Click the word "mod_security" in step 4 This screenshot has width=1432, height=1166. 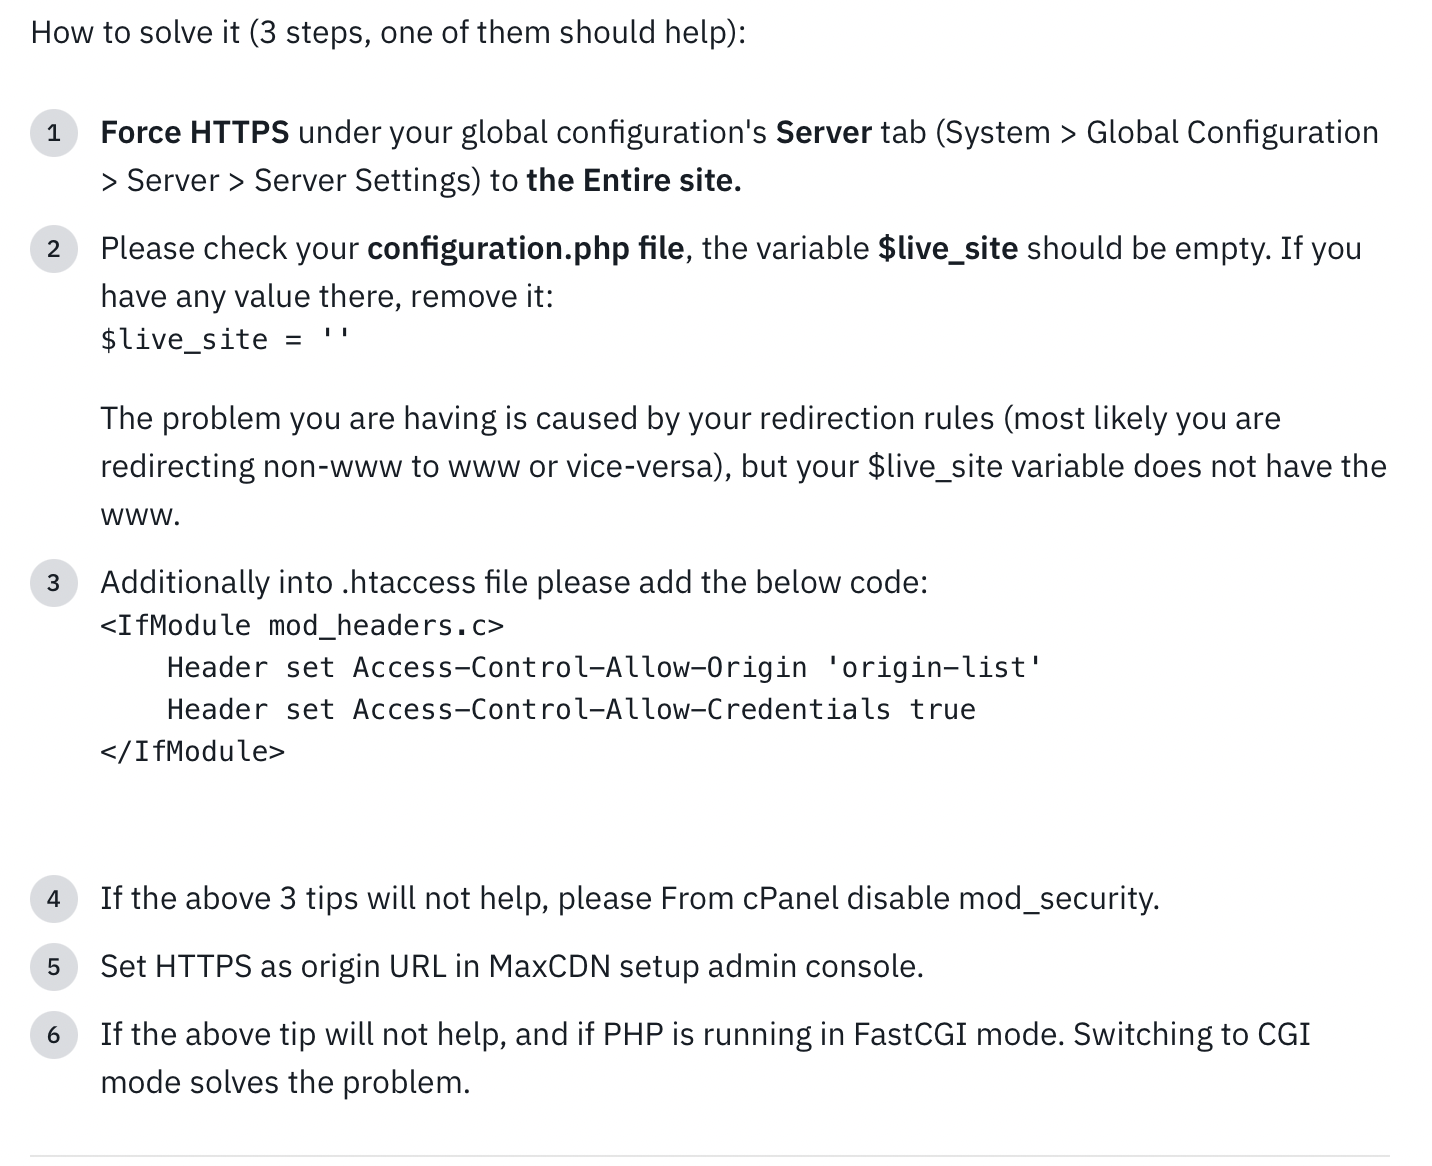tap(1056, 899)
